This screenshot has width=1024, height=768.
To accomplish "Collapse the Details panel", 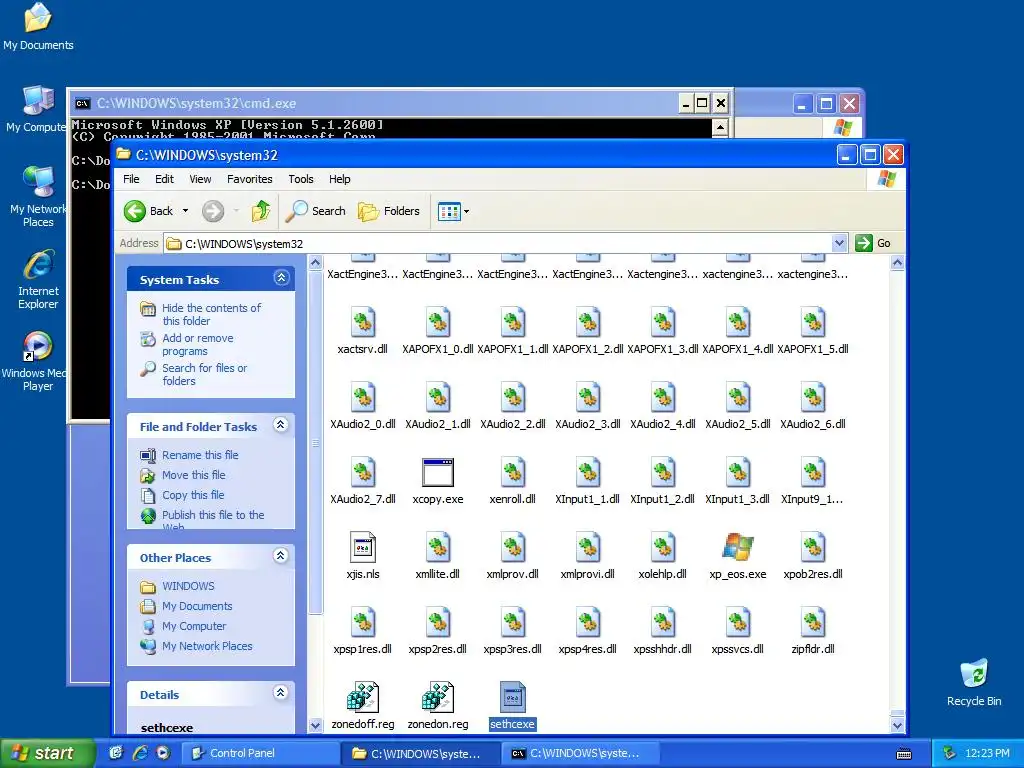I will [281, 694].
